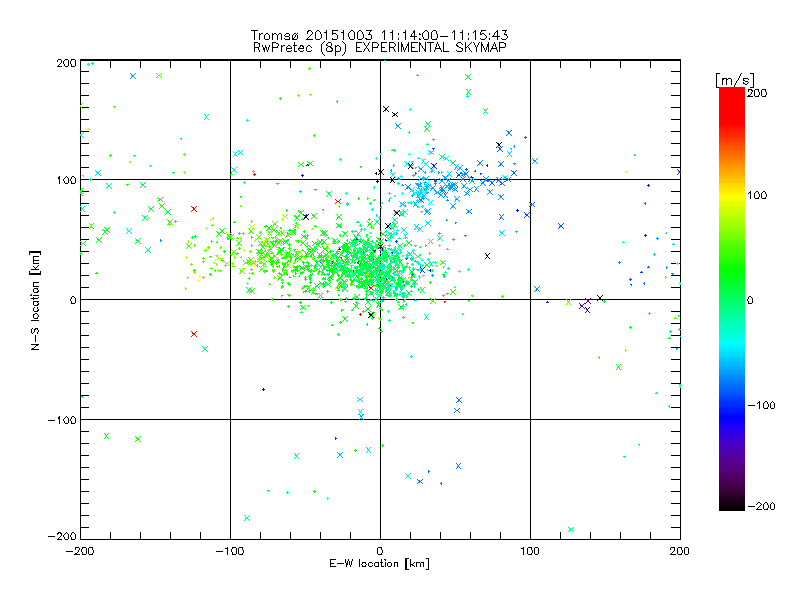Screen dimensions: 800x600
Task: Click the yellow region of the colorbar
Action: [732, 196]
